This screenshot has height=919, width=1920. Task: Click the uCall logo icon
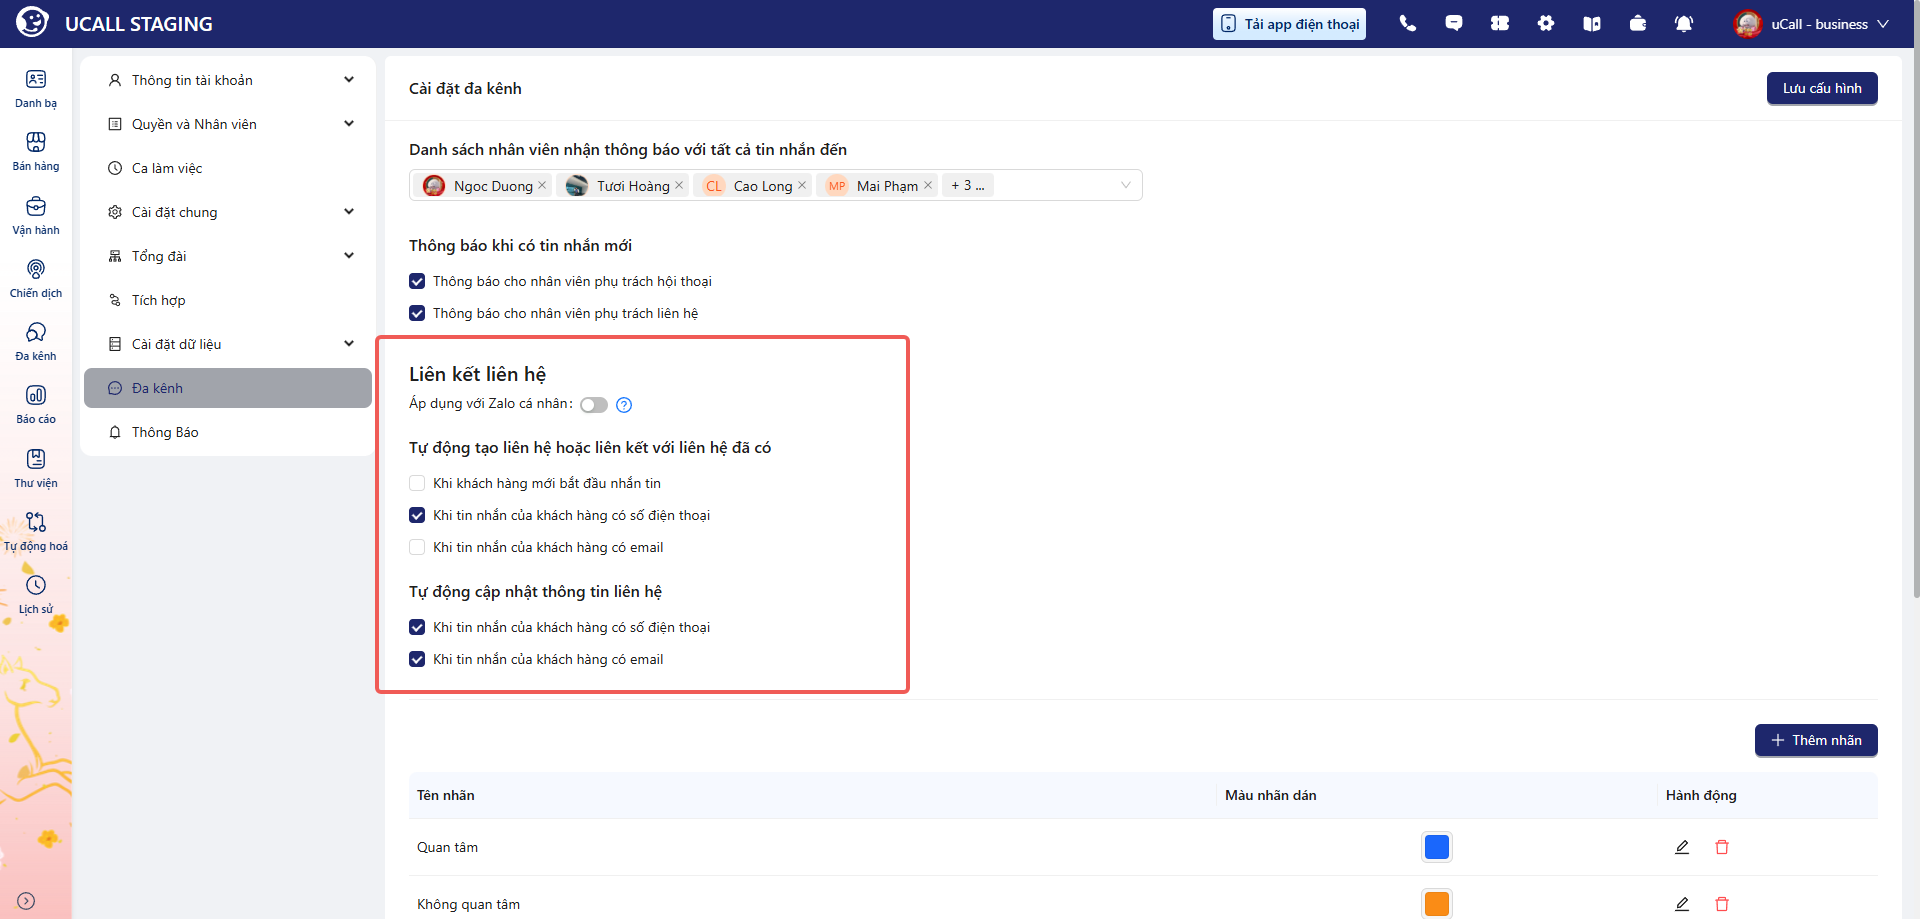[32, 22]
